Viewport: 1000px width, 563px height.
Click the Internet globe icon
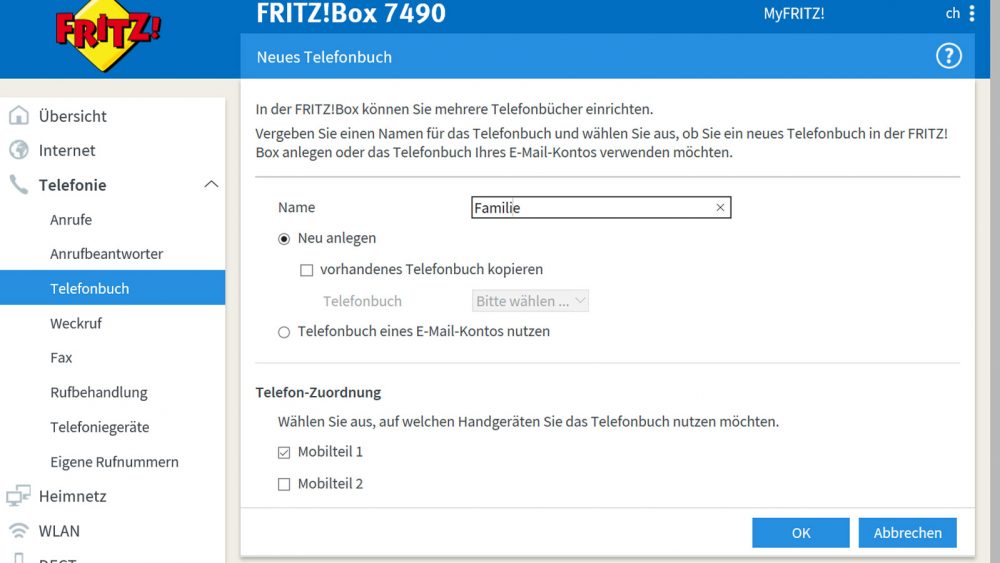pyautogui.click(x=18, y=150)
